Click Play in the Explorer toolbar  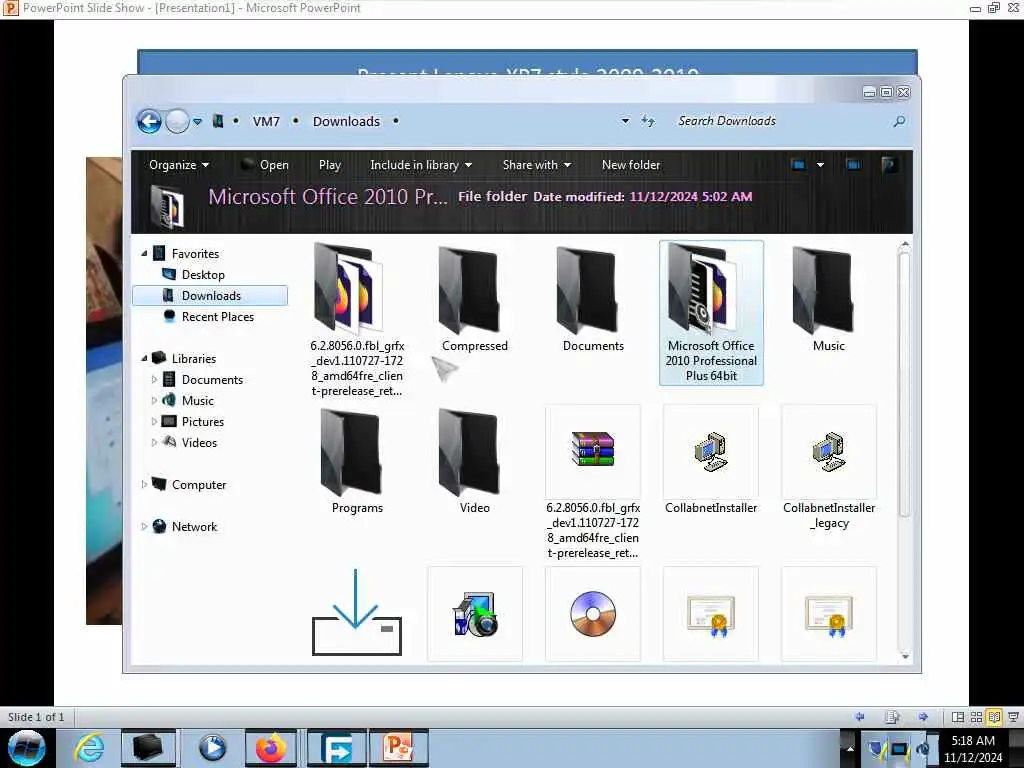[x=330, y=165]
